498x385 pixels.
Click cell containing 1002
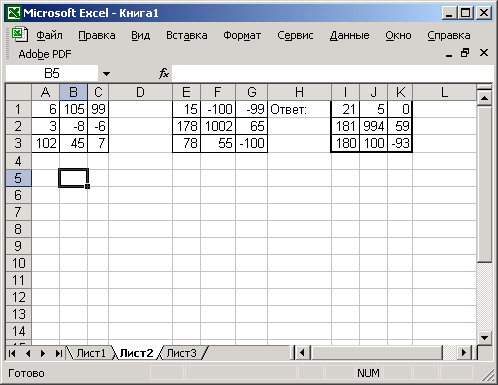point(218,126)
